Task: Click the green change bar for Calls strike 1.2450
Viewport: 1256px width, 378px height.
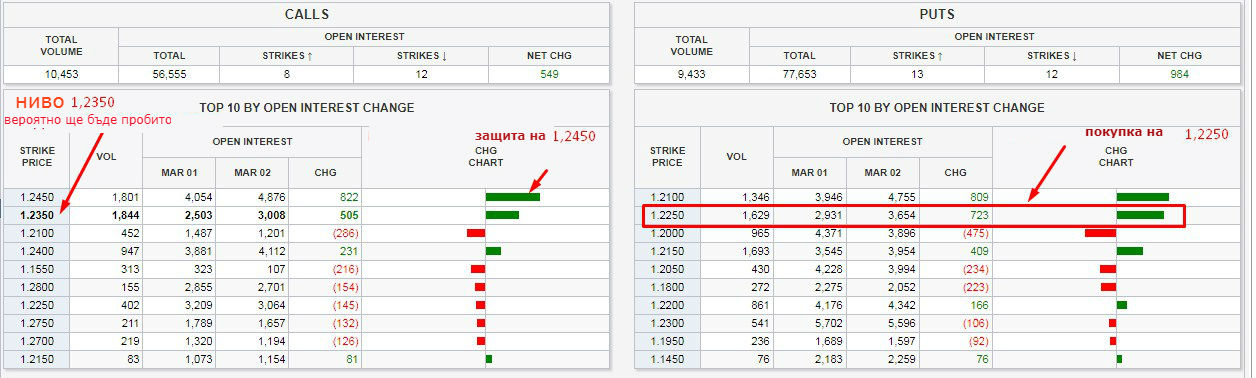Action: [x=513, y=197]
